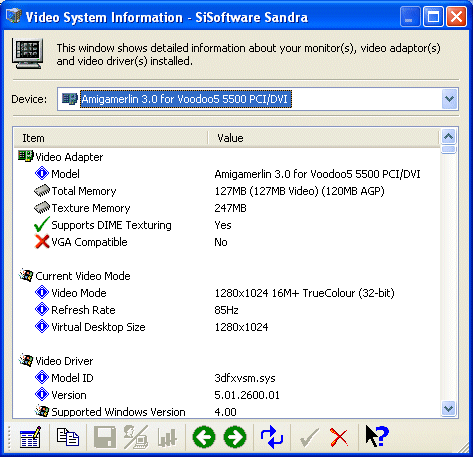Click icon beside Supported Windows Version
Screen dimensions: 473x457
coord(42,411)
